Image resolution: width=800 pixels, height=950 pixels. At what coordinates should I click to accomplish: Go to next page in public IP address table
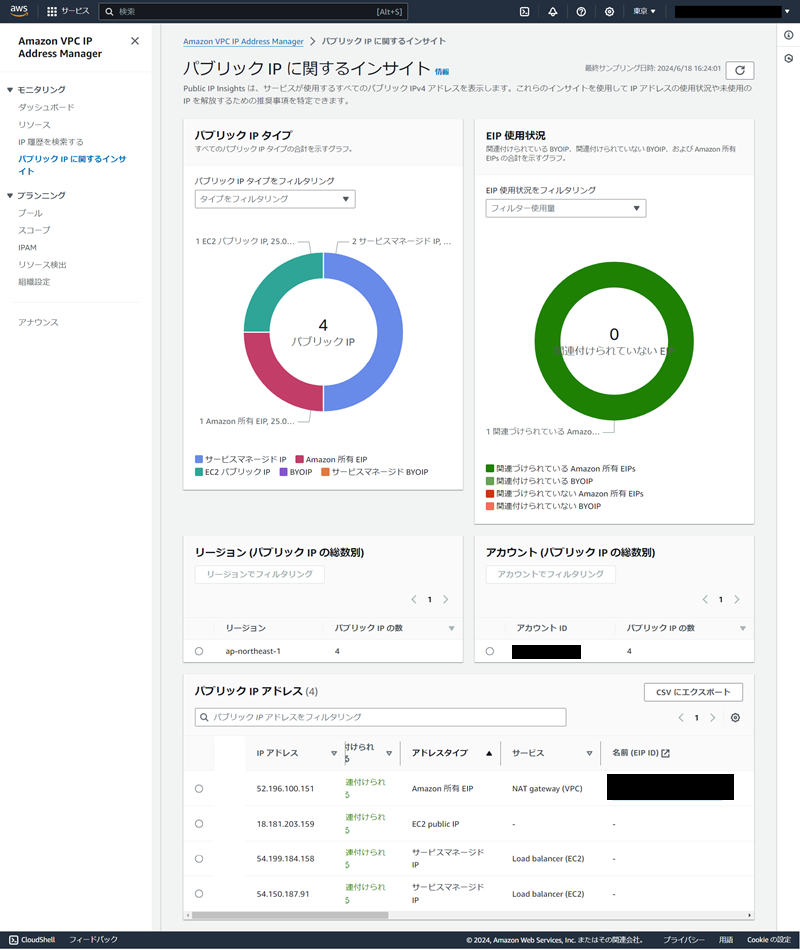(x=713, y=717)
